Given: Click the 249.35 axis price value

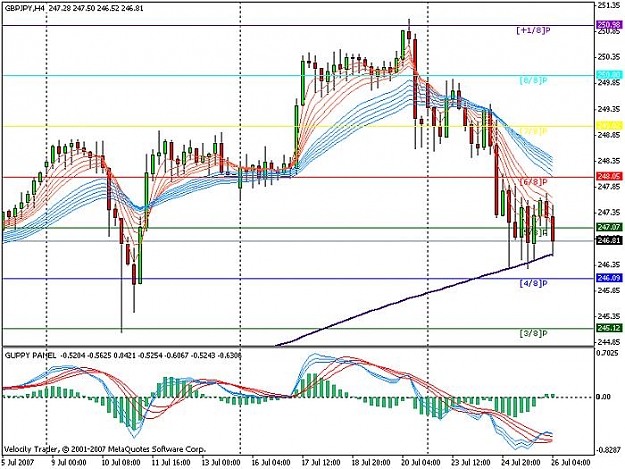Looking at the screenshot, I should coord(609,109).
